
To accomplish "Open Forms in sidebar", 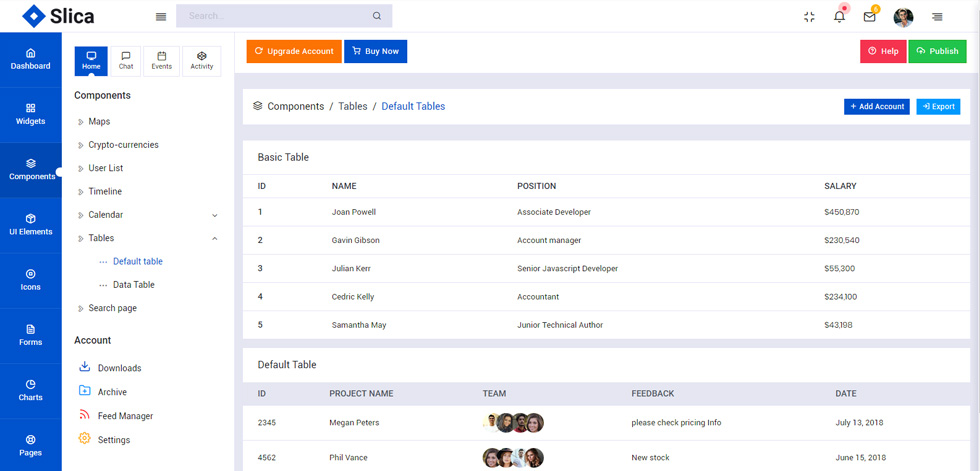I will (x=31, y=335).
